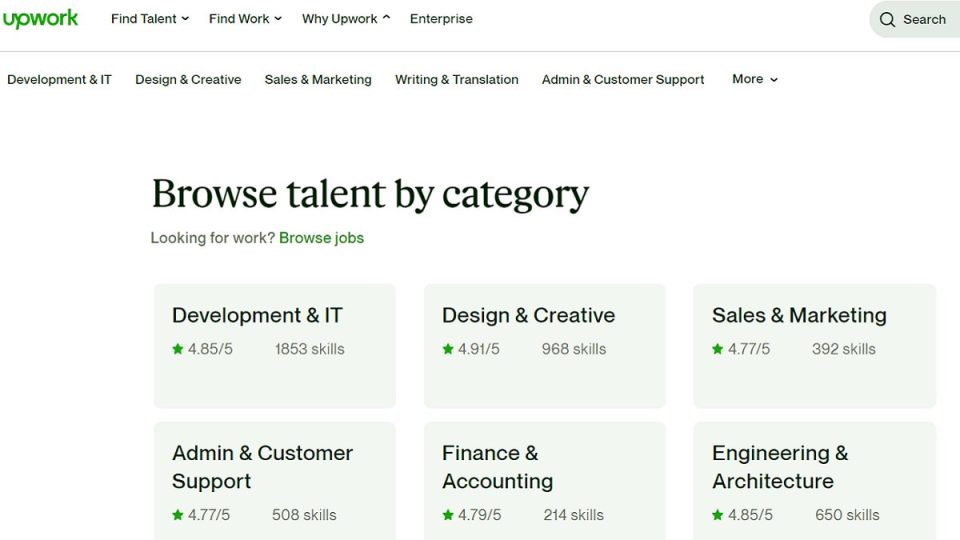Click the star rating on Engineering & Architecture card

coord(742,515)
